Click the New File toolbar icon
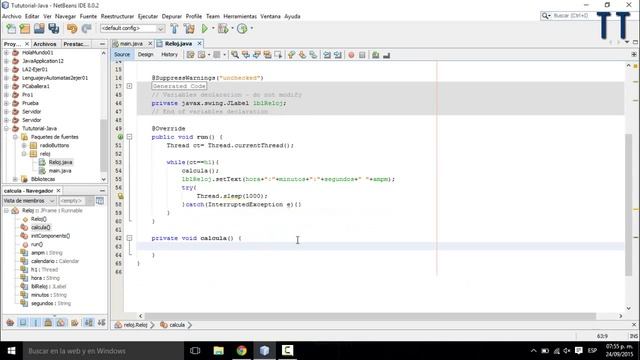 click(11, 29)
